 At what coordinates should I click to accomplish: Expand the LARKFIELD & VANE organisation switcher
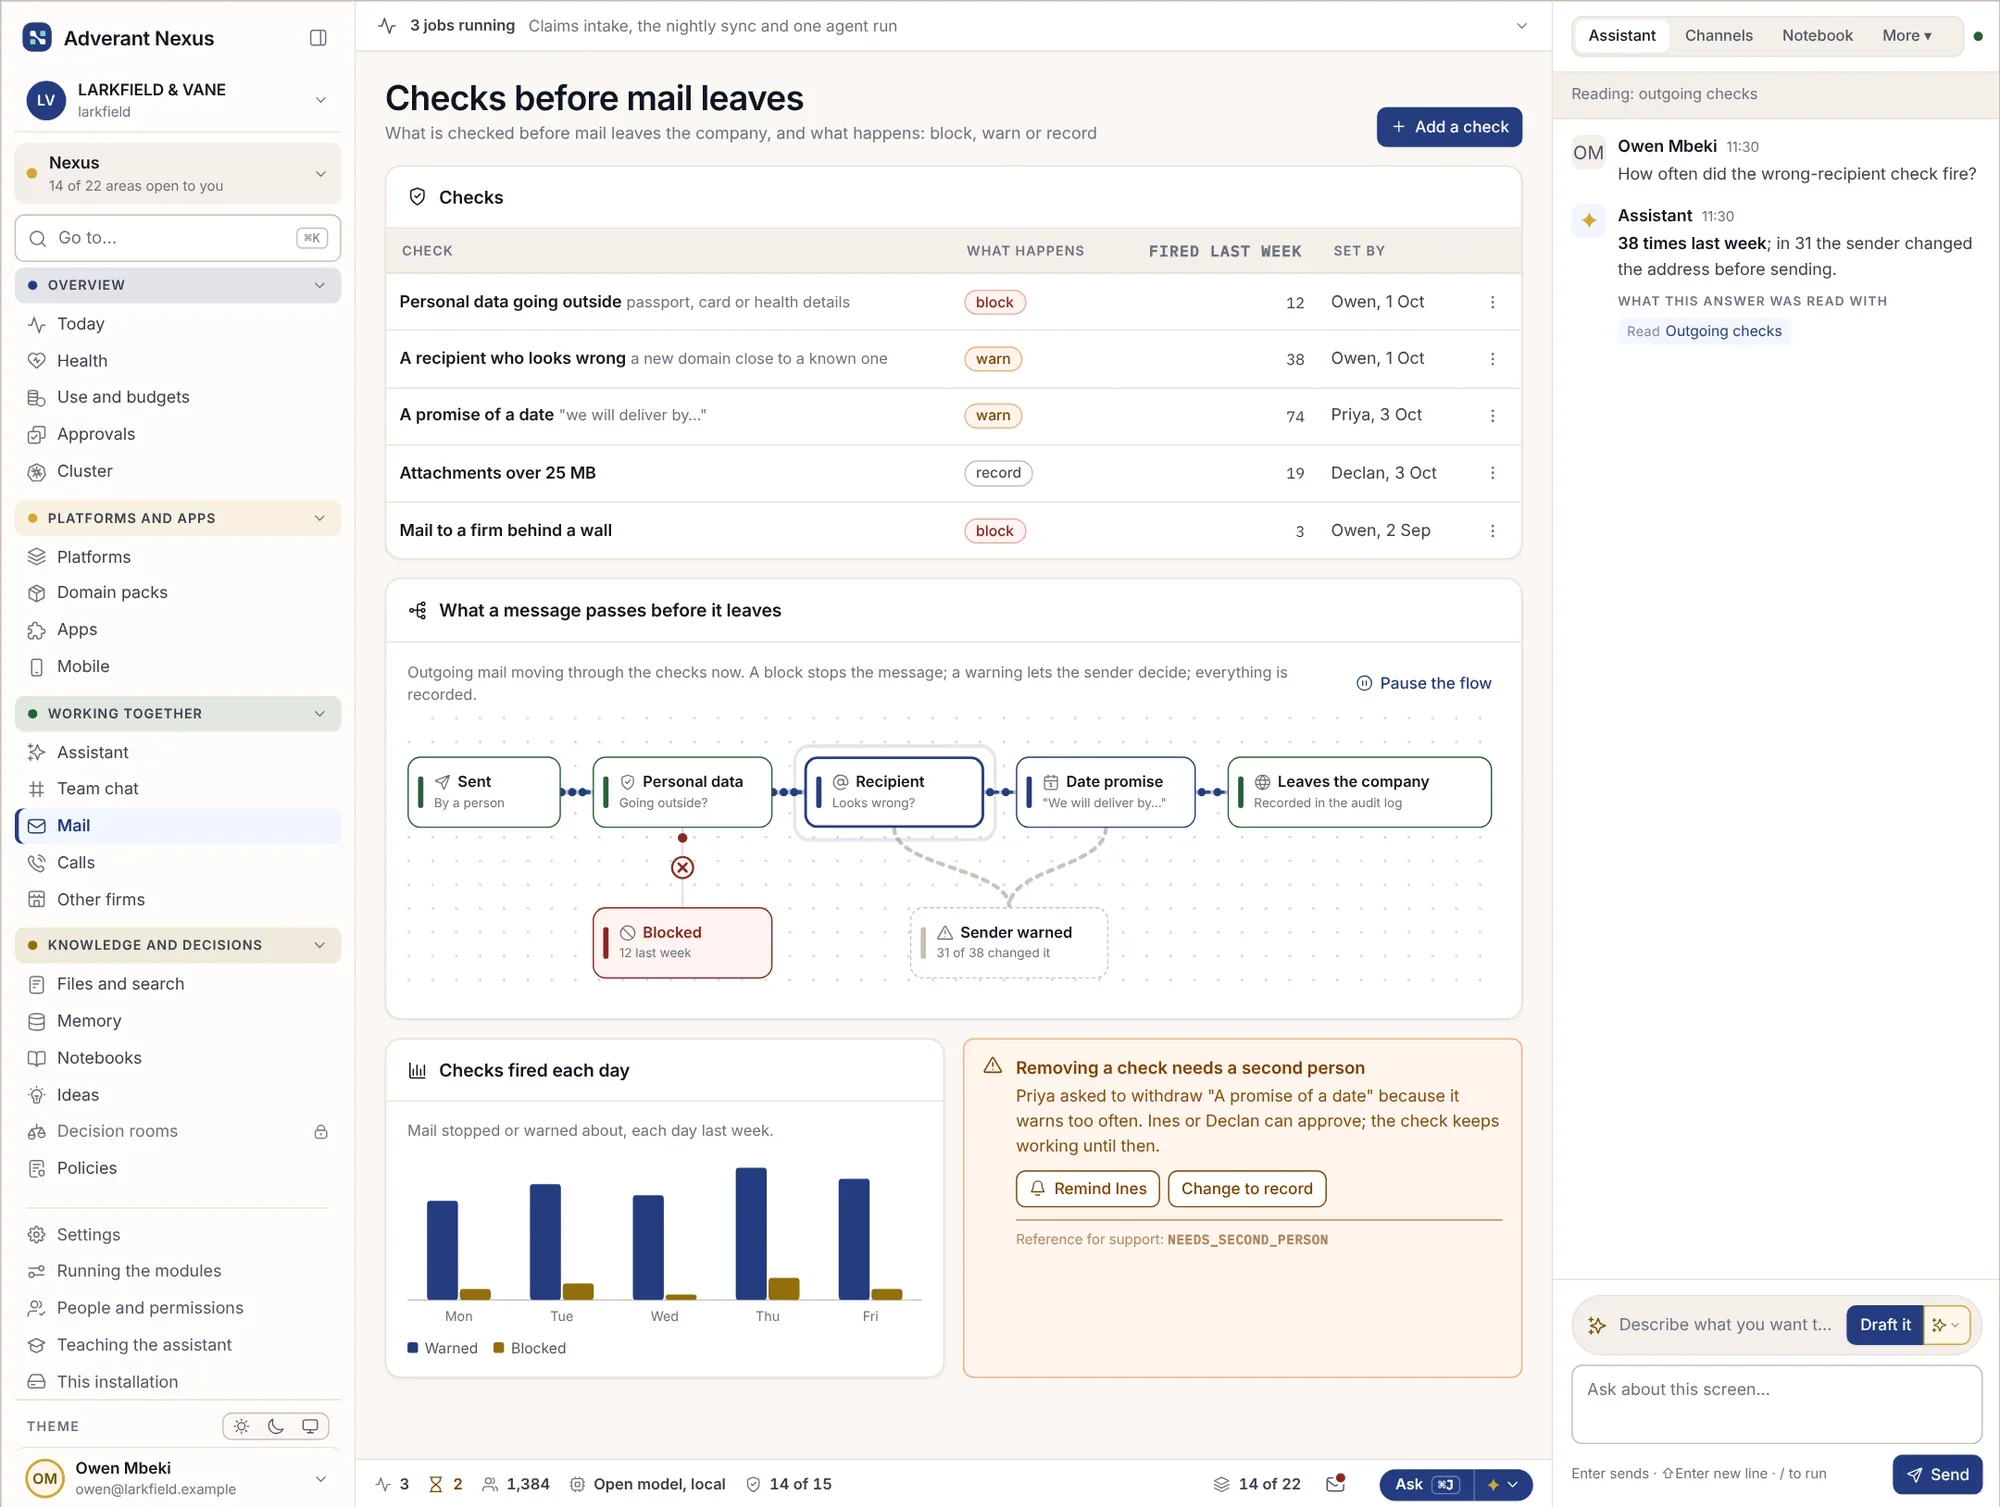[178, 100]
